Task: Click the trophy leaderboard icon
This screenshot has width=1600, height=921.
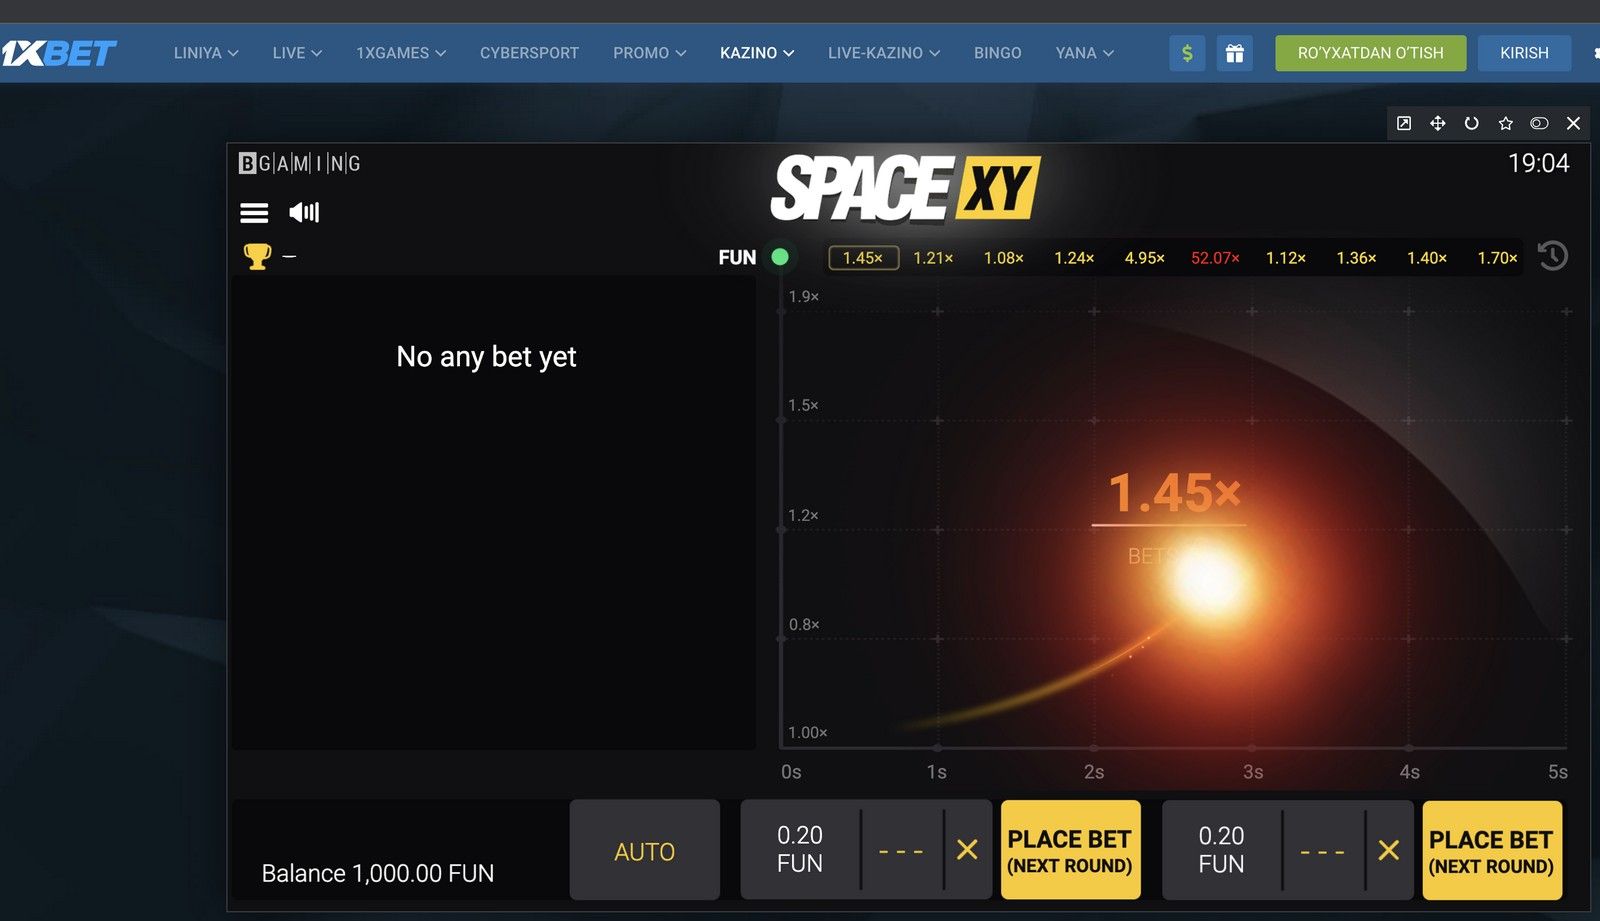Action: point(257,257)
